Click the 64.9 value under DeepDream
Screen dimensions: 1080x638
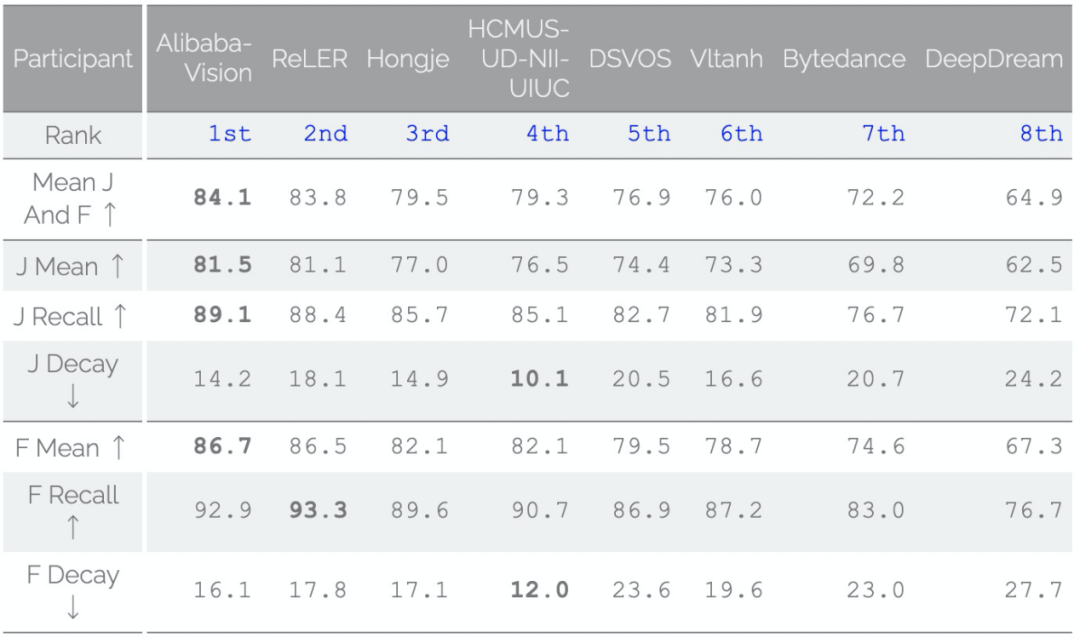pos(1034,198)
